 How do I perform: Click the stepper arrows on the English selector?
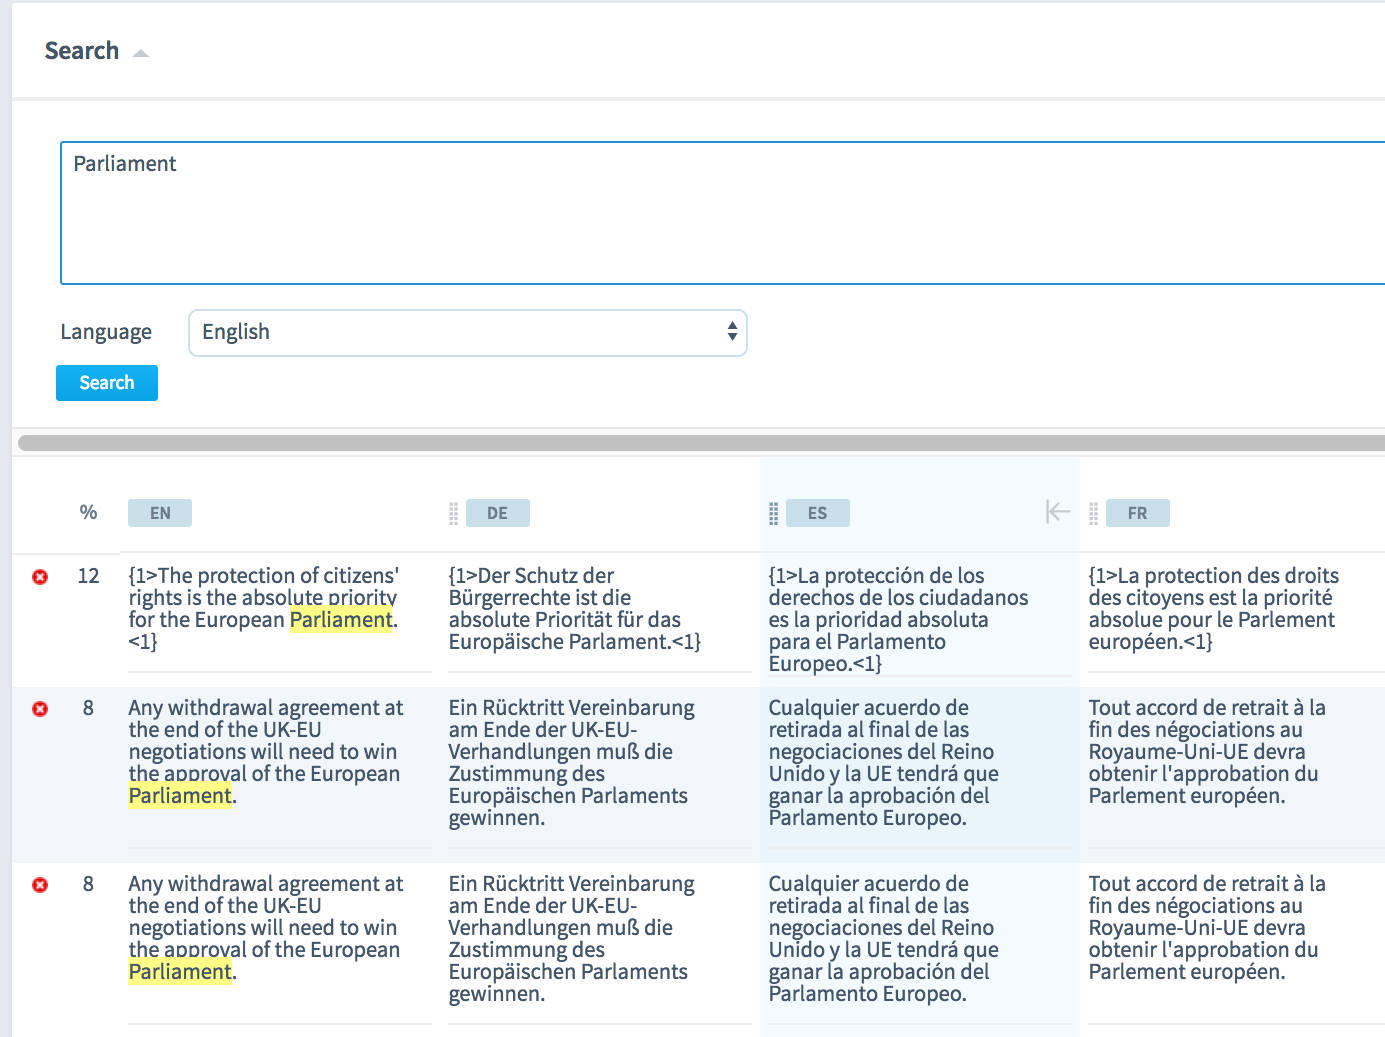[731, 333]
